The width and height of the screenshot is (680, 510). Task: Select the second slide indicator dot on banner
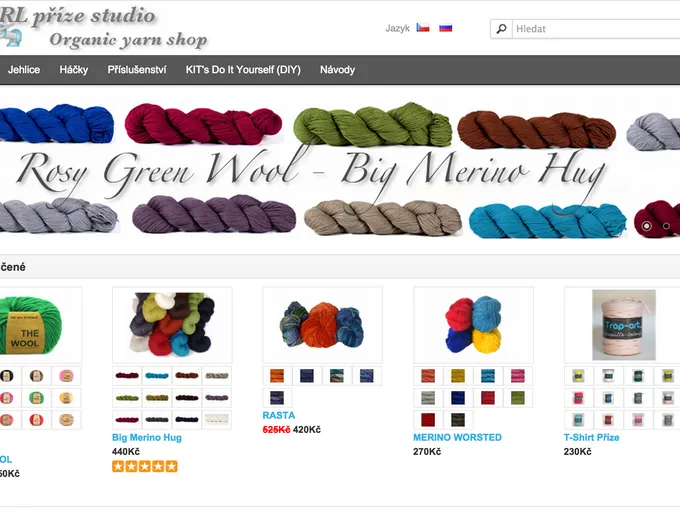(x=666, y=226)
